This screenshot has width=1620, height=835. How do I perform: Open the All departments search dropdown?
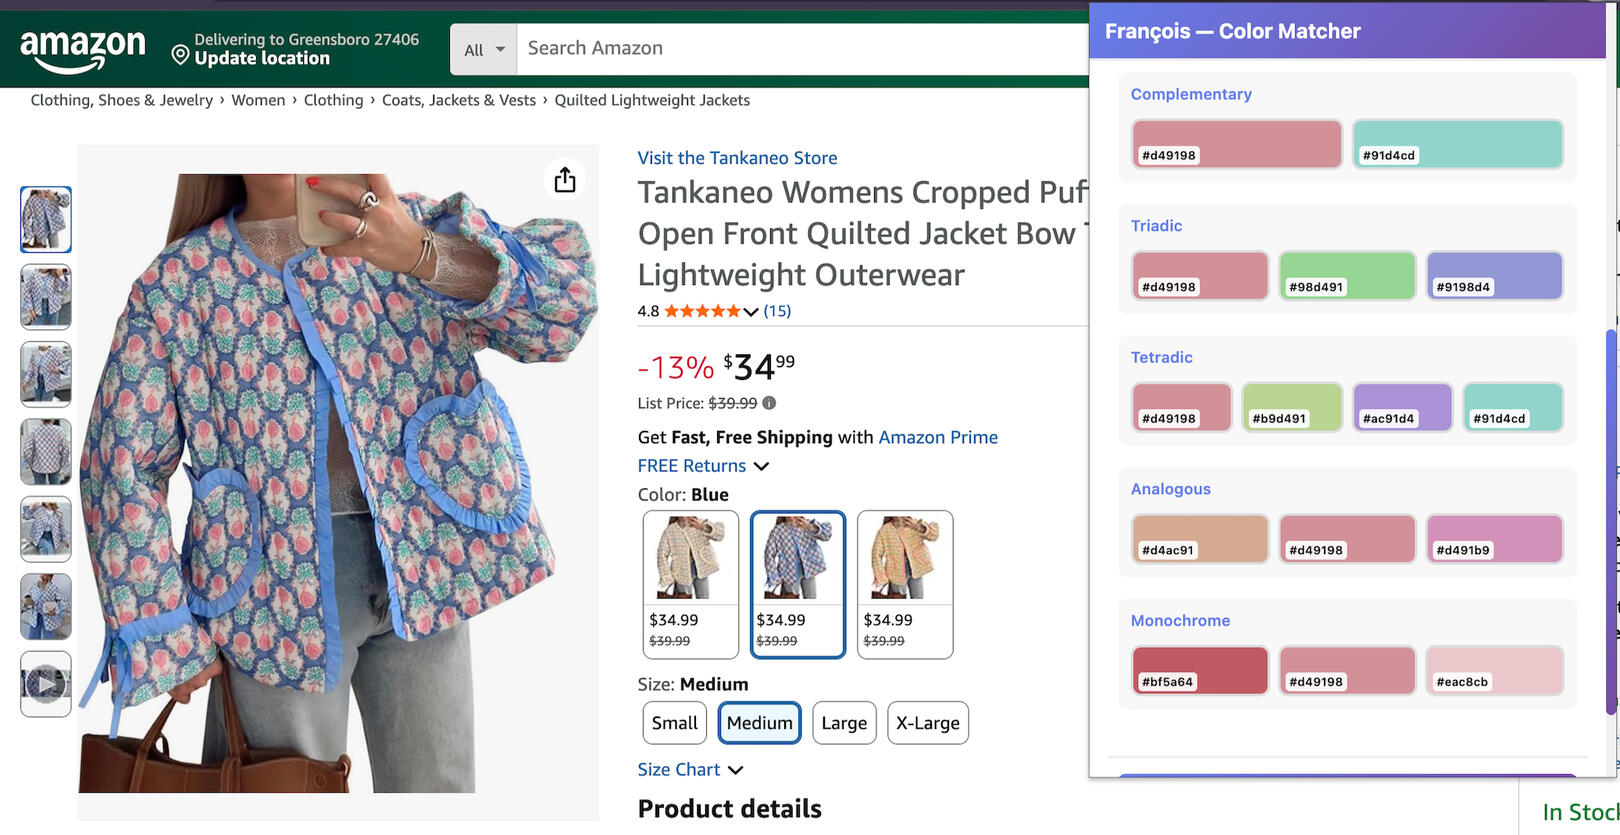pos(484,49)
